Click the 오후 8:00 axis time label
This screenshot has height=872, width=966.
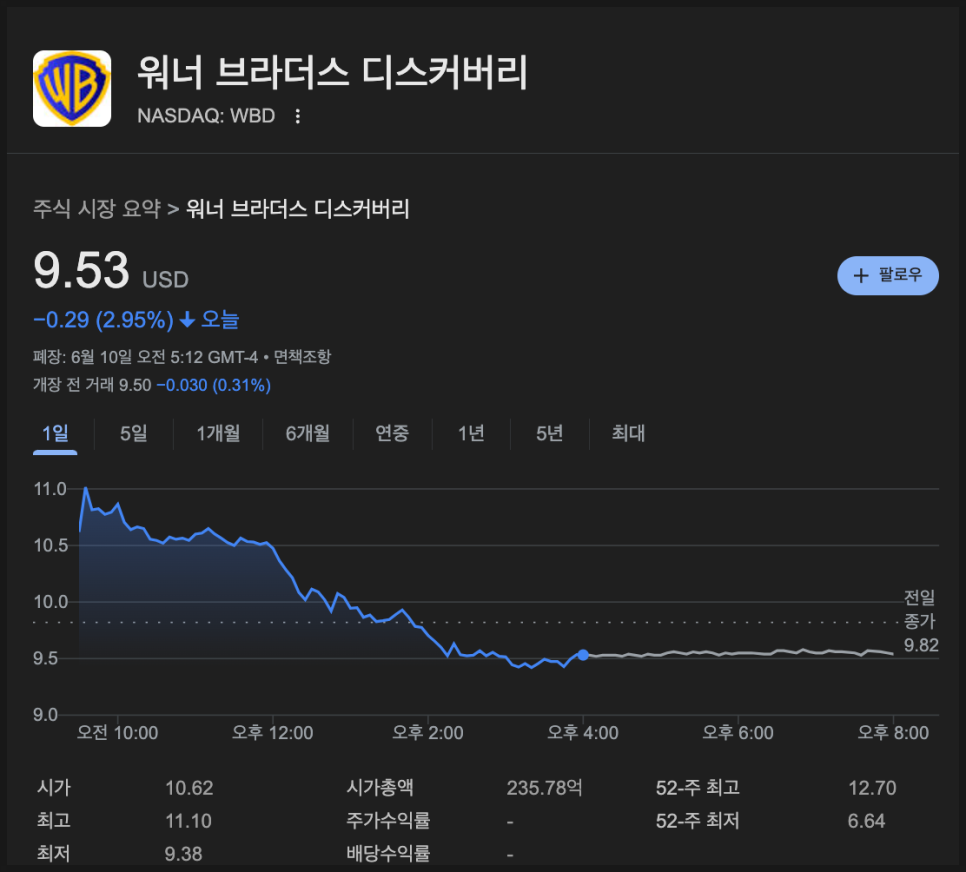pyautogui.click(x=893, y=733)
